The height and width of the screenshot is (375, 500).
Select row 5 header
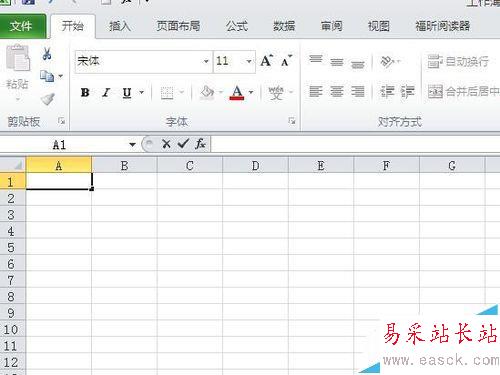(x=12, y=247)
